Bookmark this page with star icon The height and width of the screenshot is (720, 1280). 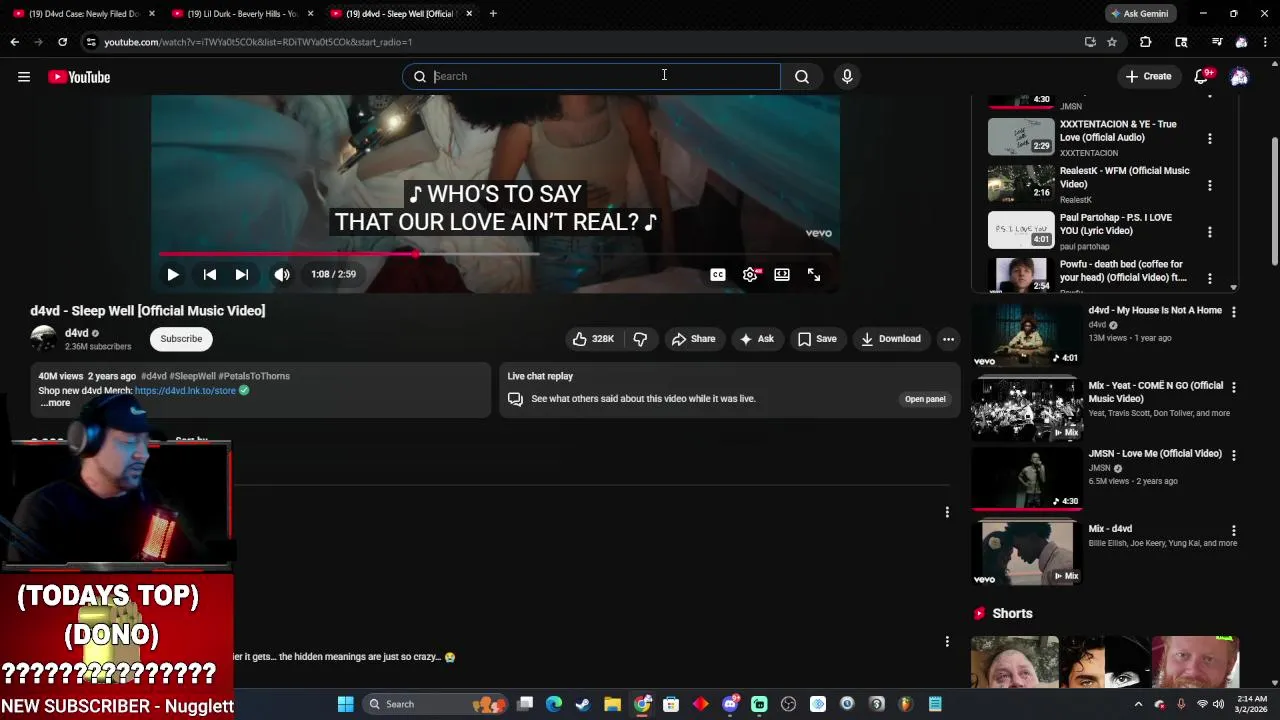(1112, 42)
